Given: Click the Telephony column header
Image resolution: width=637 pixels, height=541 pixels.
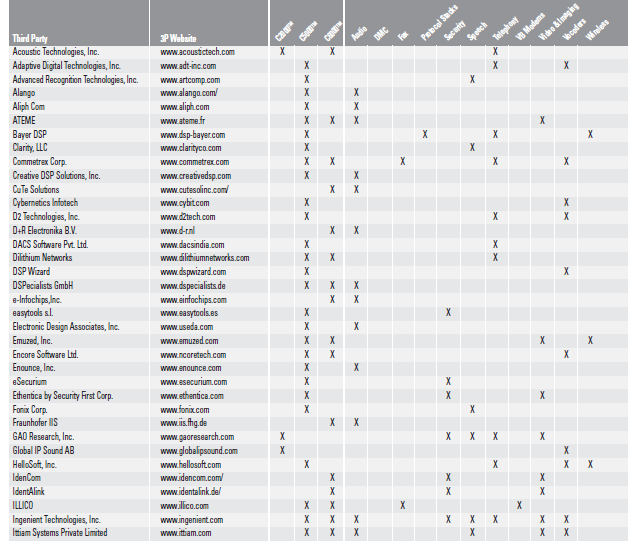Looking at the screenshot, I should [505, 28].
